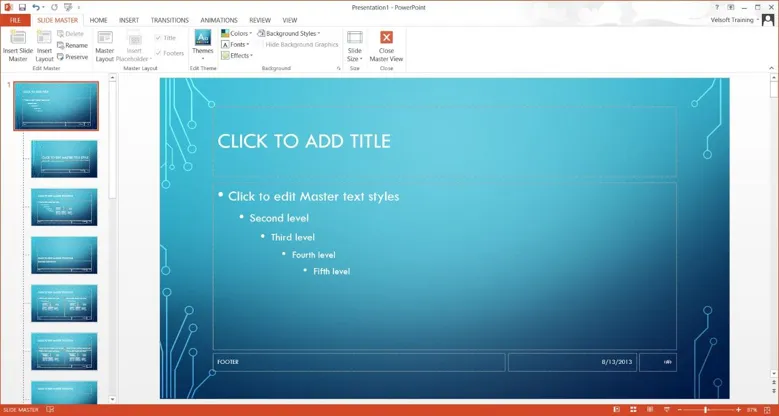The image size is (779, 416).
Task: Click Close Master View button
Action: (x=386, y=46)
